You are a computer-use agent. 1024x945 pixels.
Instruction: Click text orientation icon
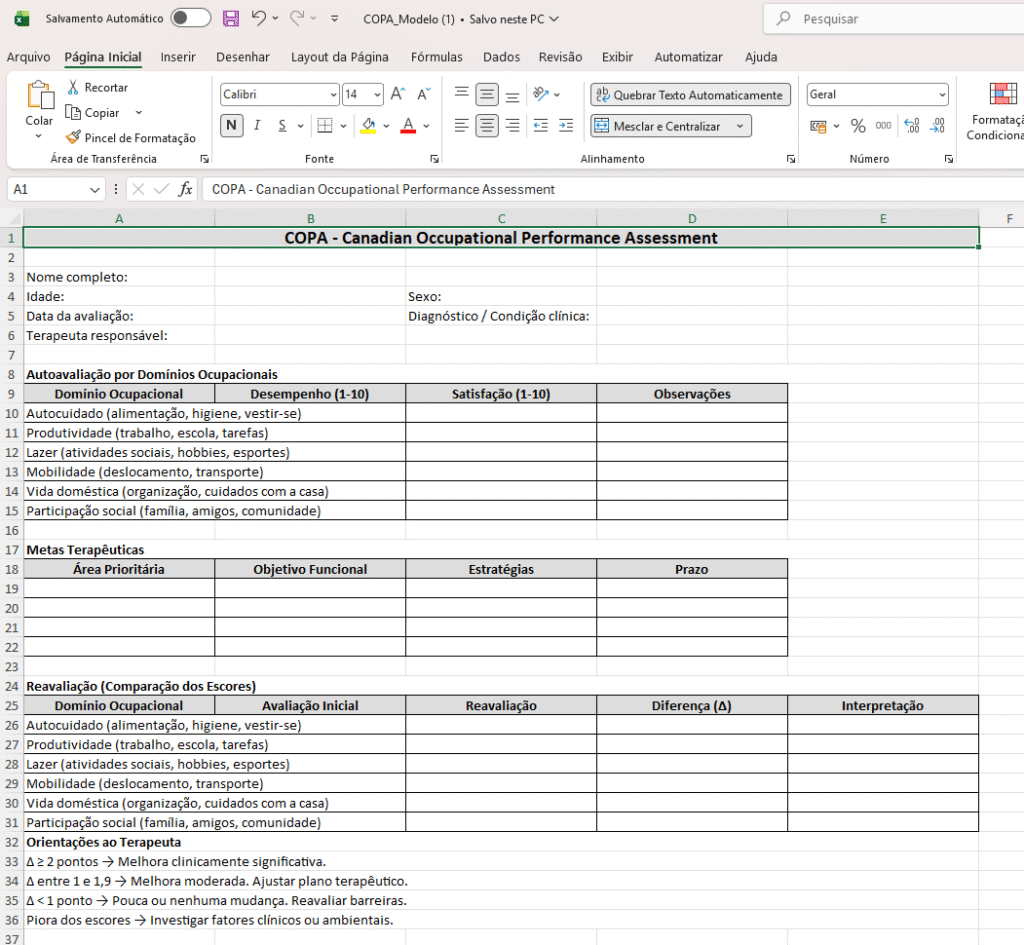point(541,94)
